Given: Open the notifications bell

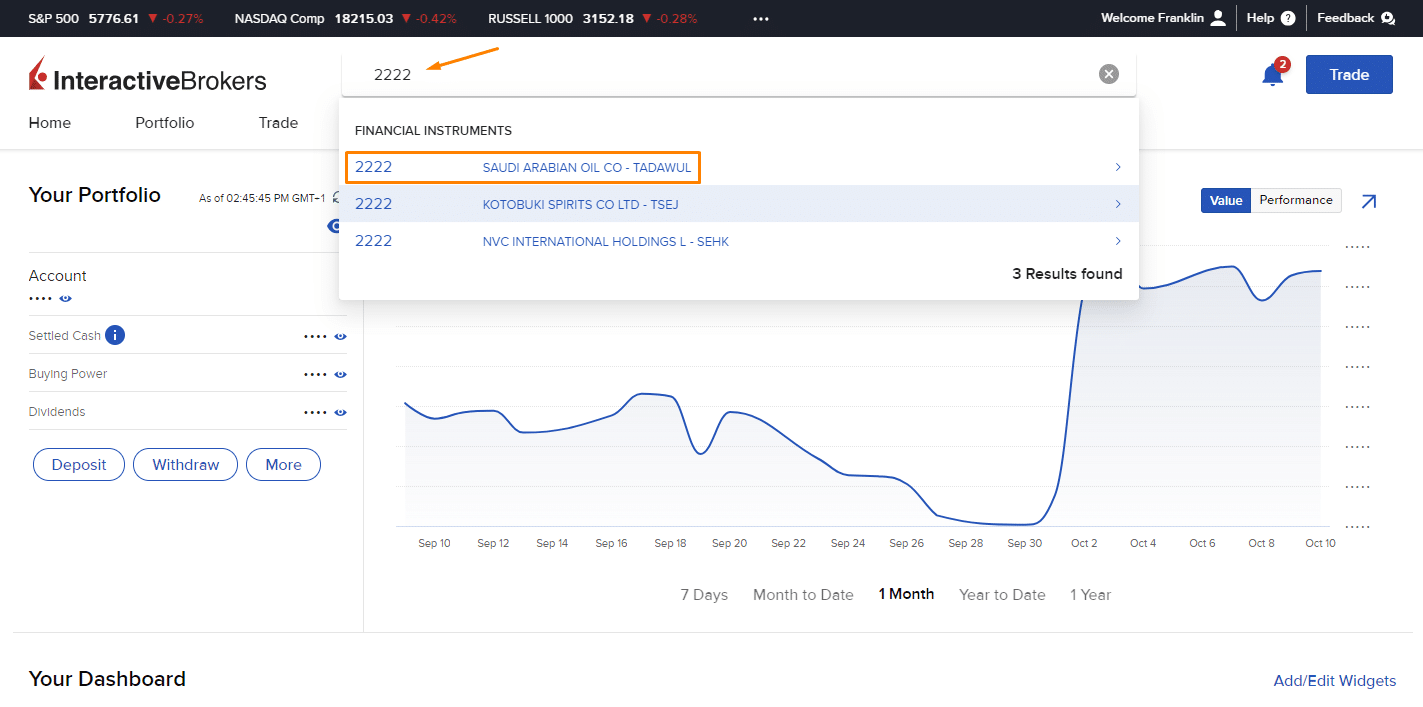Looking at the screenshot, I should (1273, 74).
